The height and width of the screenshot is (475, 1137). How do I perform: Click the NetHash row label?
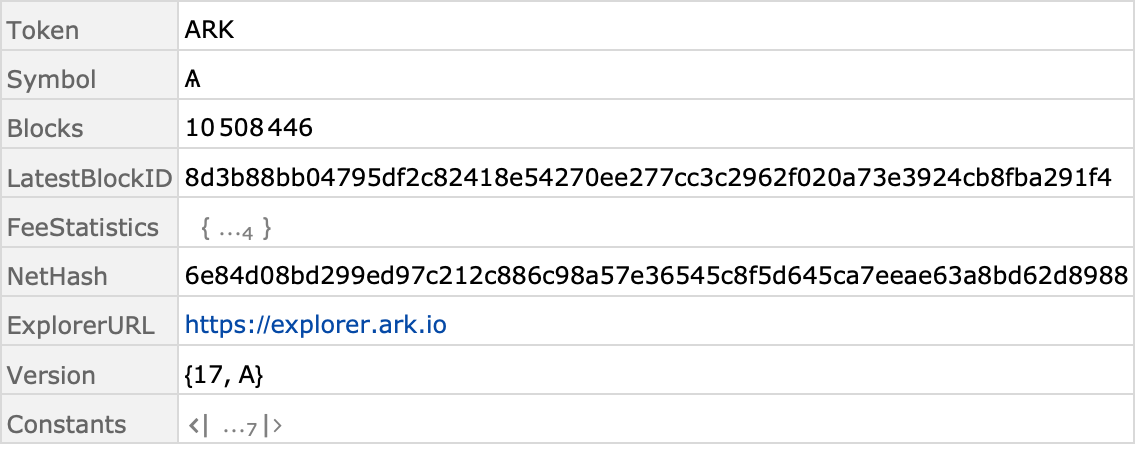coord(57,276)
